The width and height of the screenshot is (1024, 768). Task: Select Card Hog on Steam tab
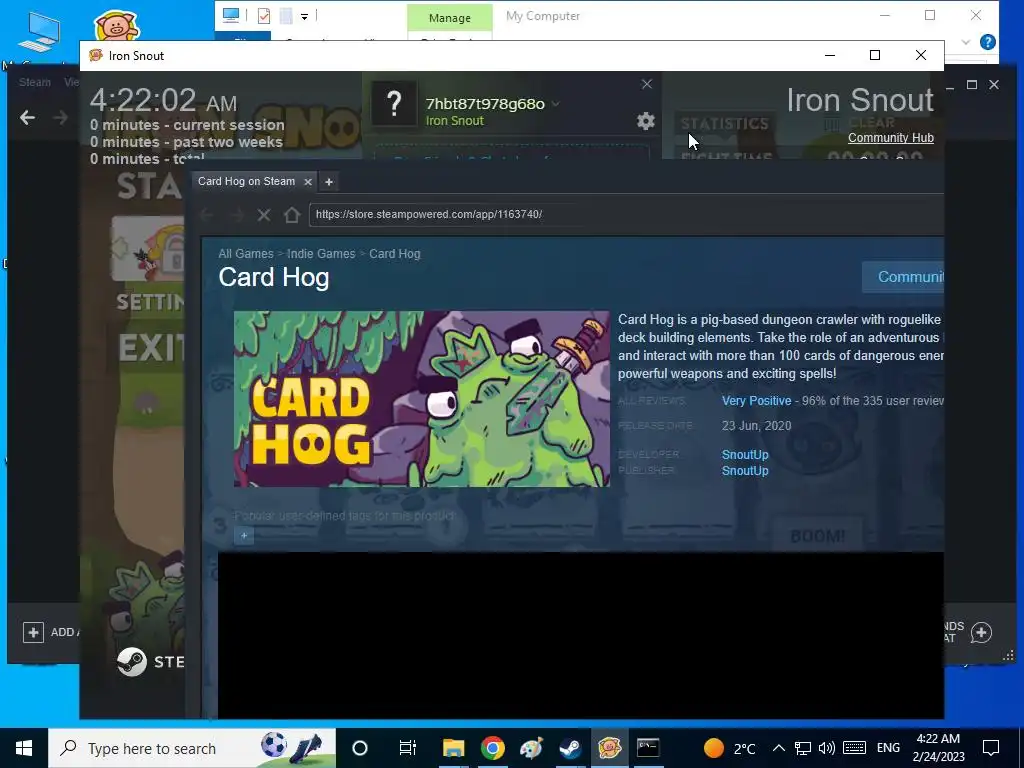pos(246,182)
